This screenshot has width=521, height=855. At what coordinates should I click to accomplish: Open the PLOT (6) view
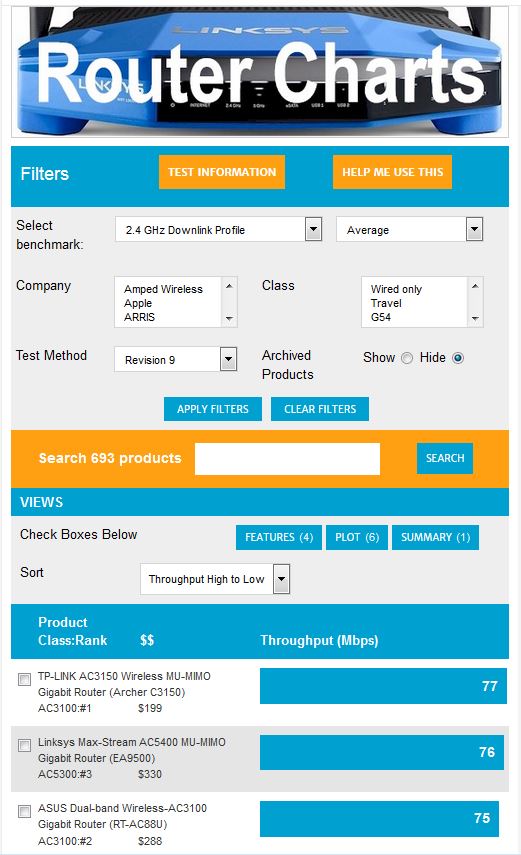(357, 537)
